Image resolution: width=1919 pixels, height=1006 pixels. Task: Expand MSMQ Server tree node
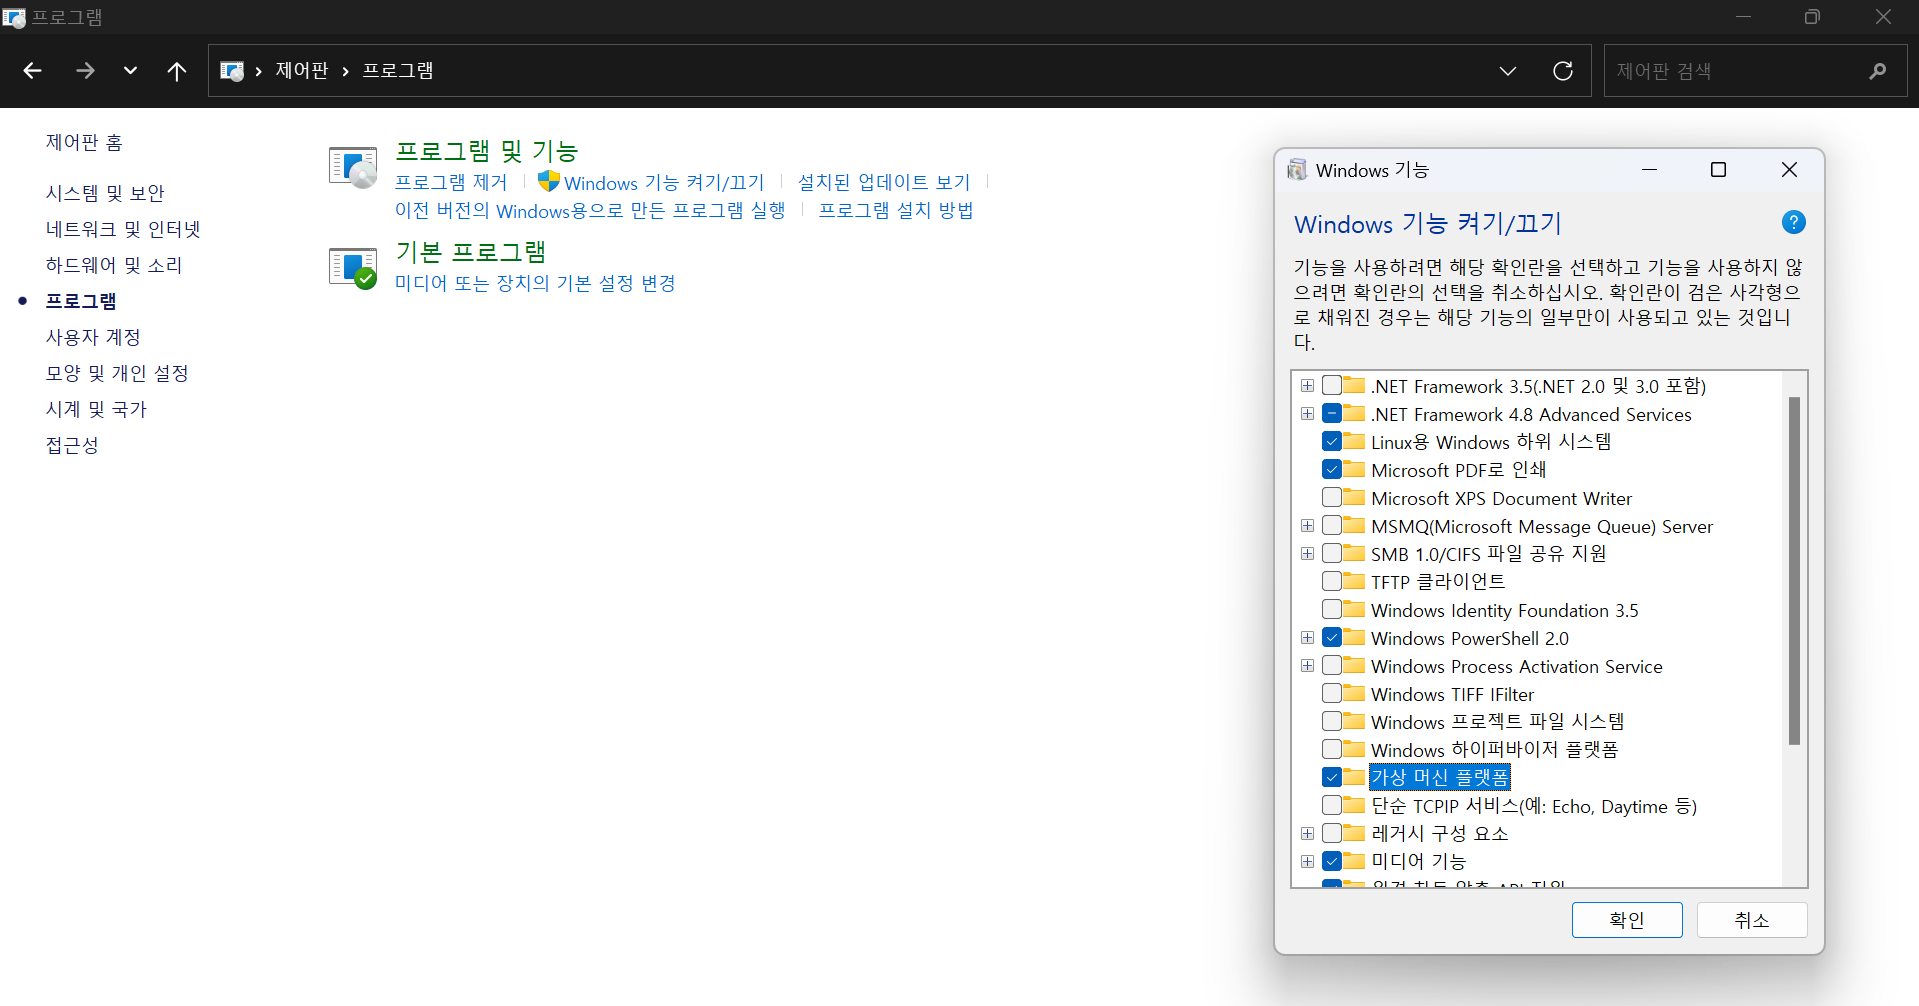coord(1307,526)
